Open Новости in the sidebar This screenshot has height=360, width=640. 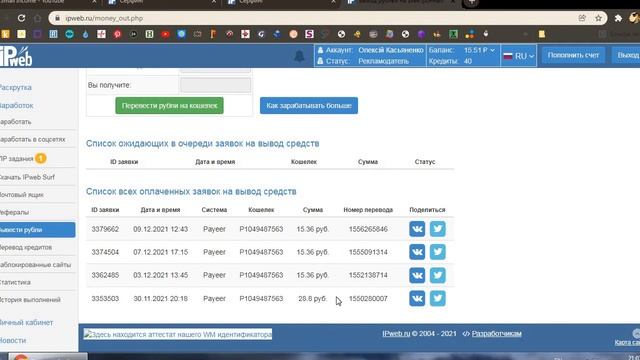(x=13, y=340)
